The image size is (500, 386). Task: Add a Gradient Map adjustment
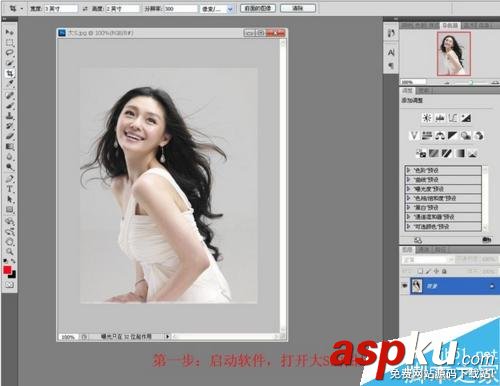[460, 153]
